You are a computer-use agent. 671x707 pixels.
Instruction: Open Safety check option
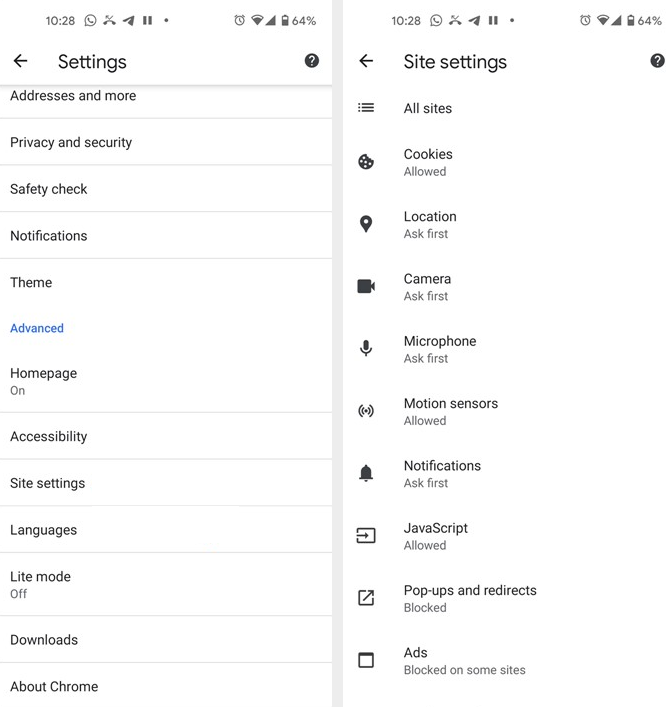tap(49, 189)
